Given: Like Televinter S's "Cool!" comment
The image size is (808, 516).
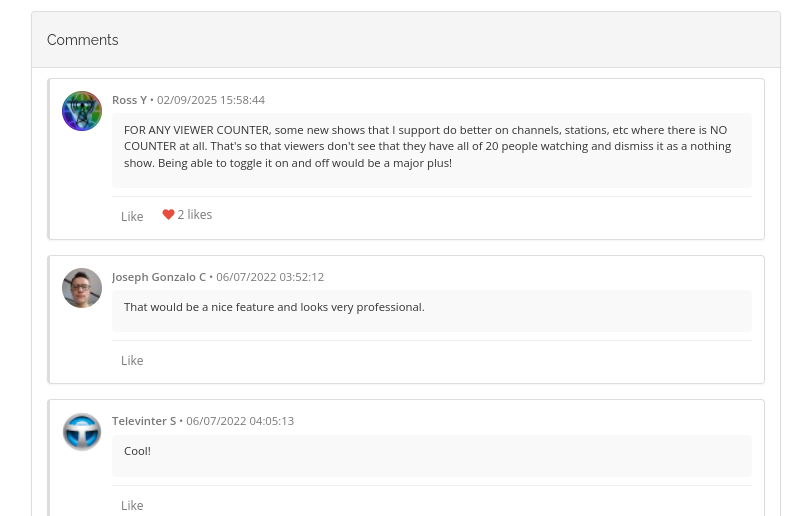Looking at the screenshot, I should [132, 505].
